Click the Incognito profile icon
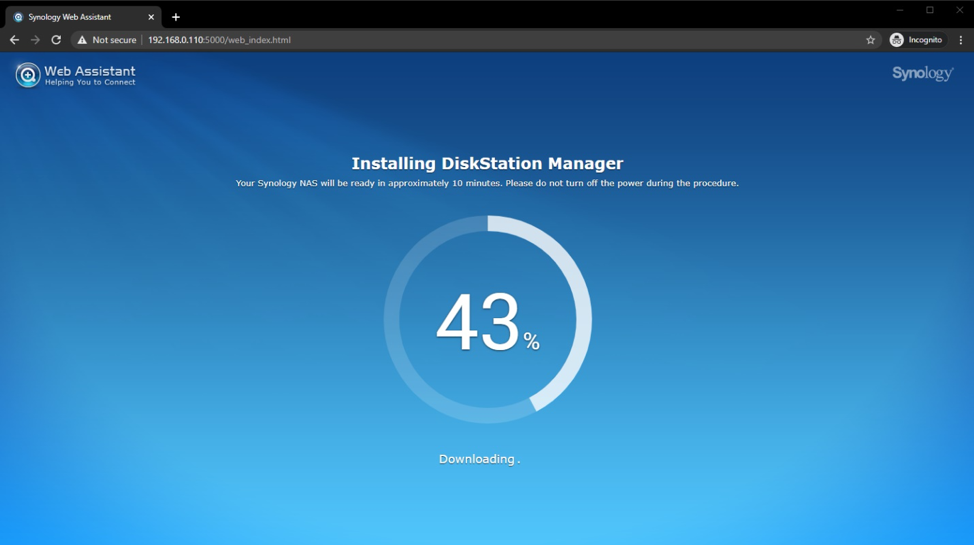Image resolution: width=974 pixels, height=545 pixels. (x=897, y=40)
